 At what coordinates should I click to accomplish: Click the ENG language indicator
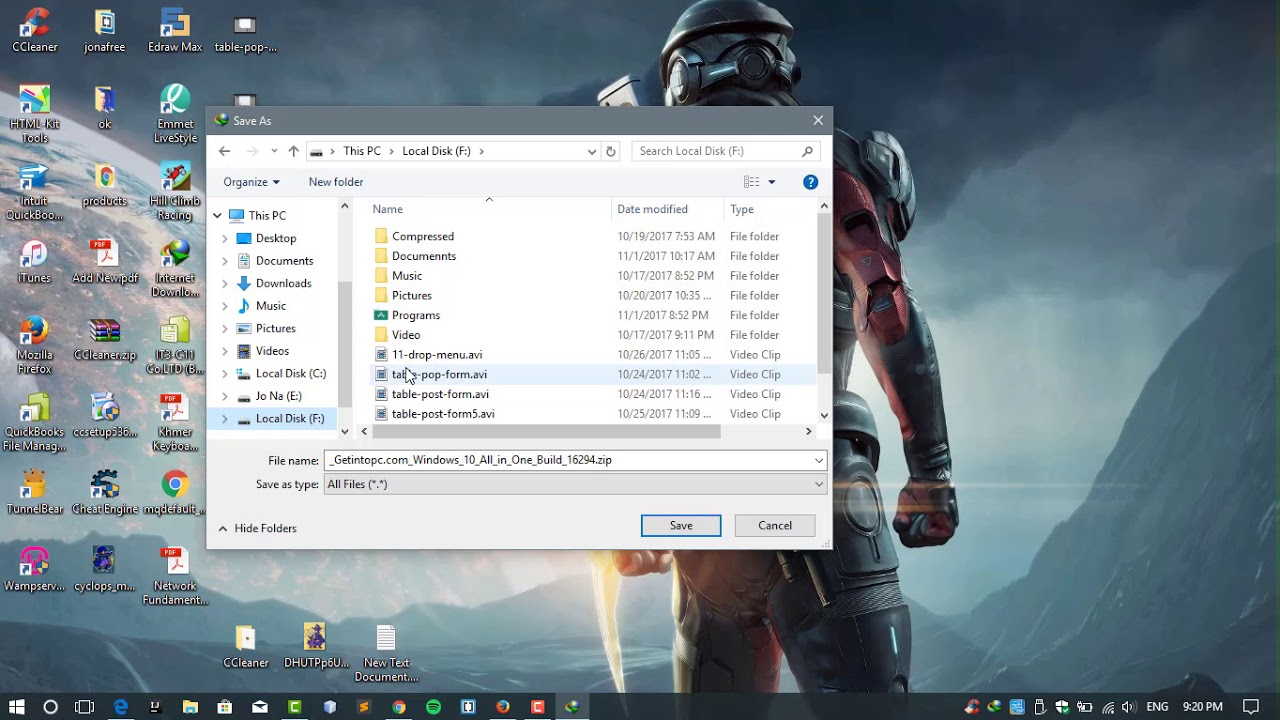1157,707
